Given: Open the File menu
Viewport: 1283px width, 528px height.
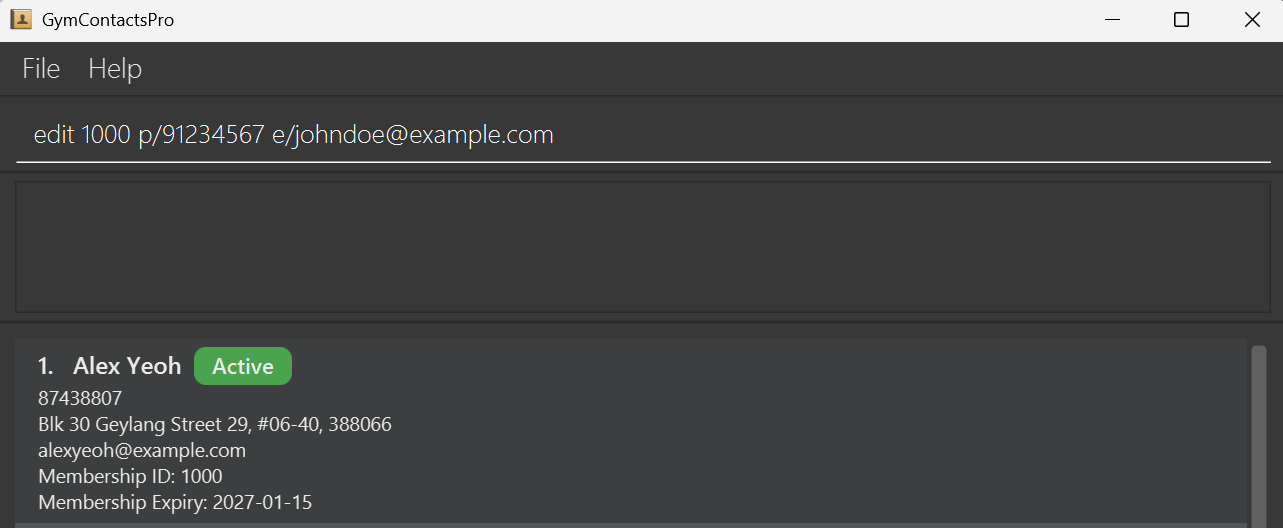Looking at the screenshot, I should click(41, 68).
